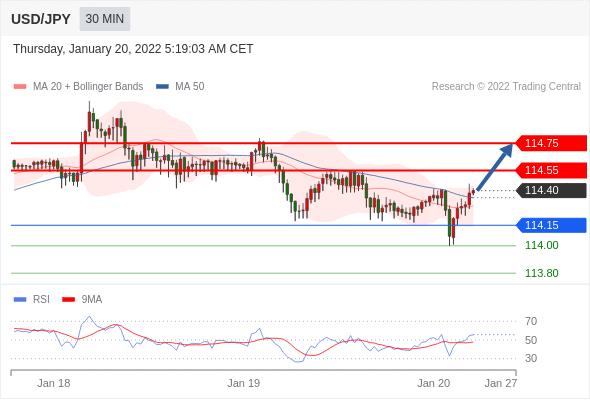Viewport: 590px width, 400px height.
Task: Click the 114.75 resistance price tag
Action: [550, 143]
